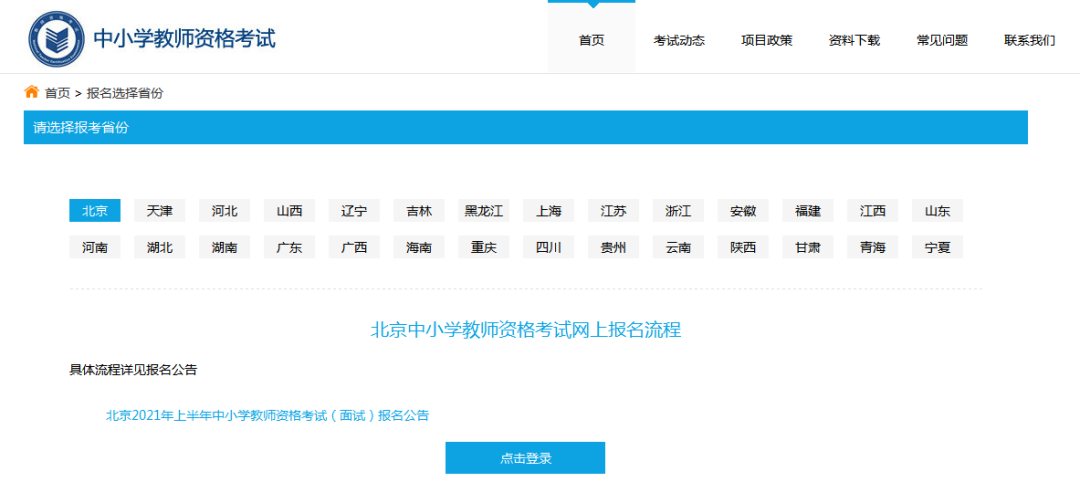Select 山东 in the province grid
1080x503 pixels.
click(x=937, y=211)
